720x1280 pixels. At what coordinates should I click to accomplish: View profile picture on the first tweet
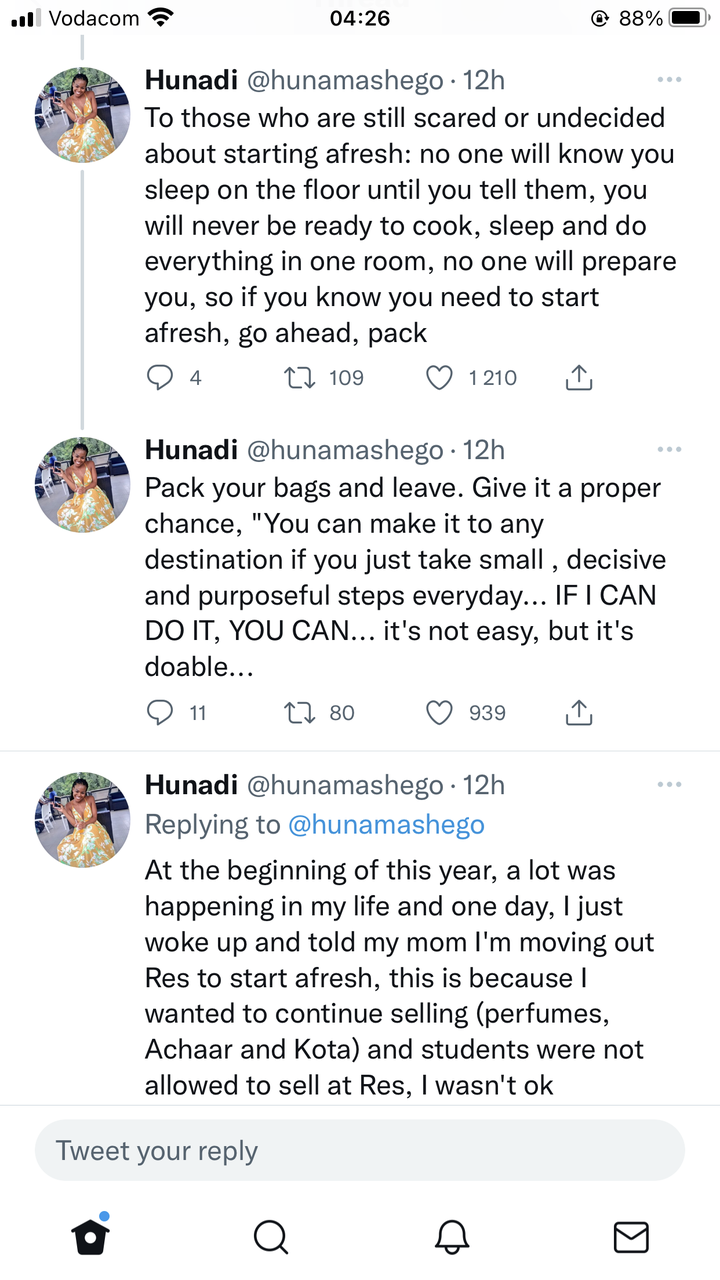[83, 116]
